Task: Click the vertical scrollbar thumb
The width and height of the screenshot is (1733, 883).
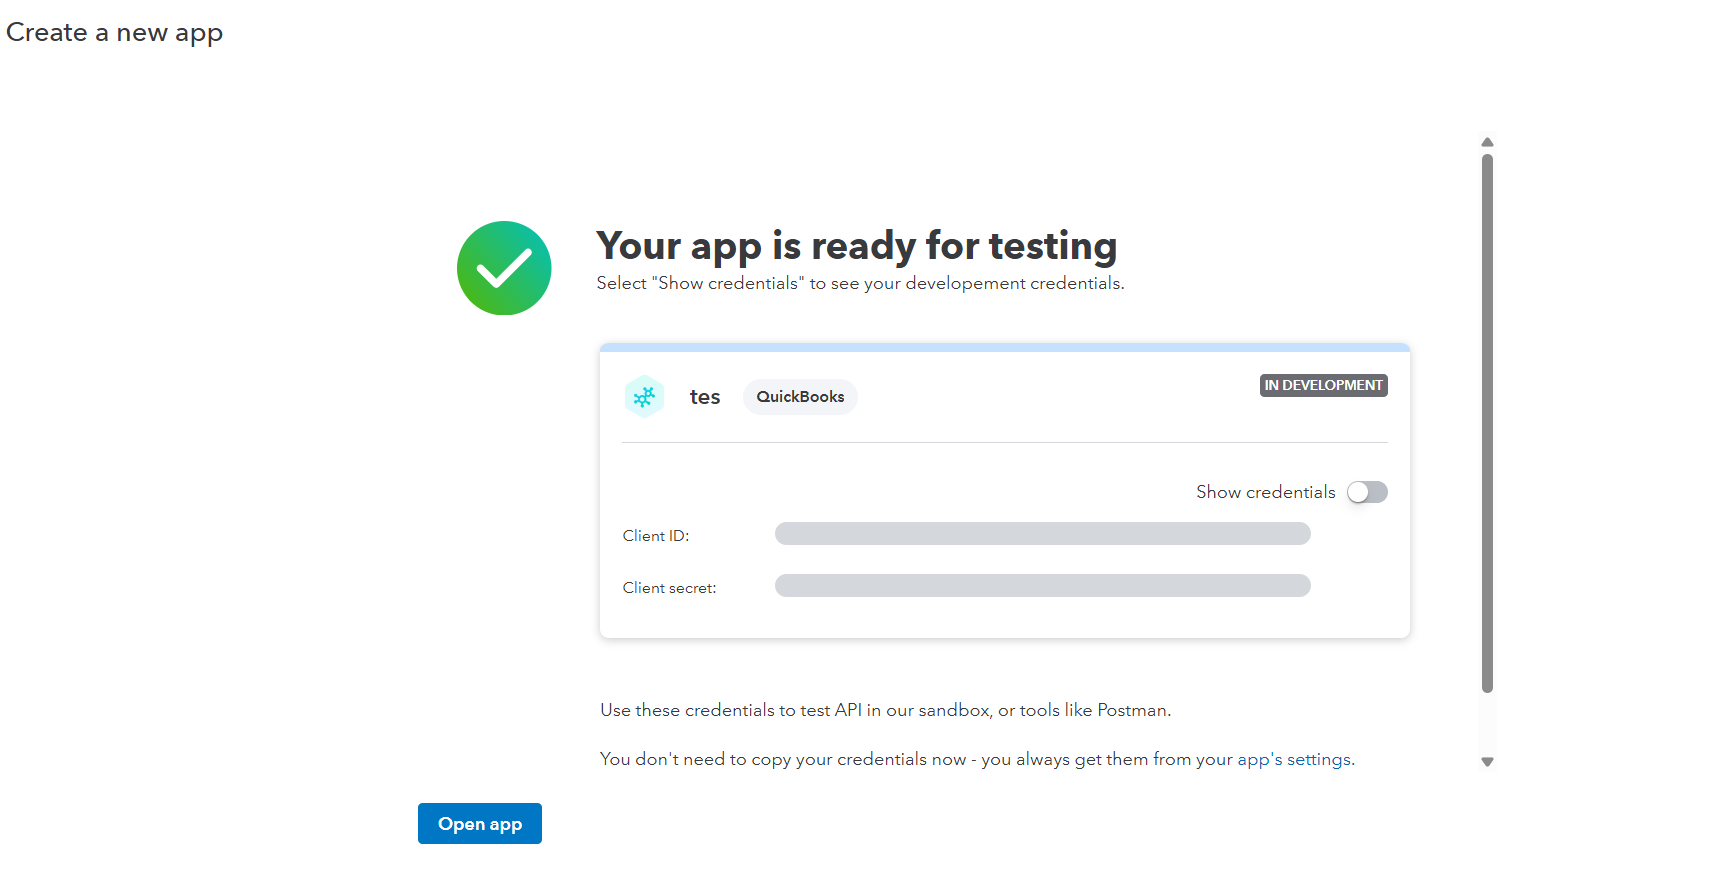Action: click(1487, 420)
